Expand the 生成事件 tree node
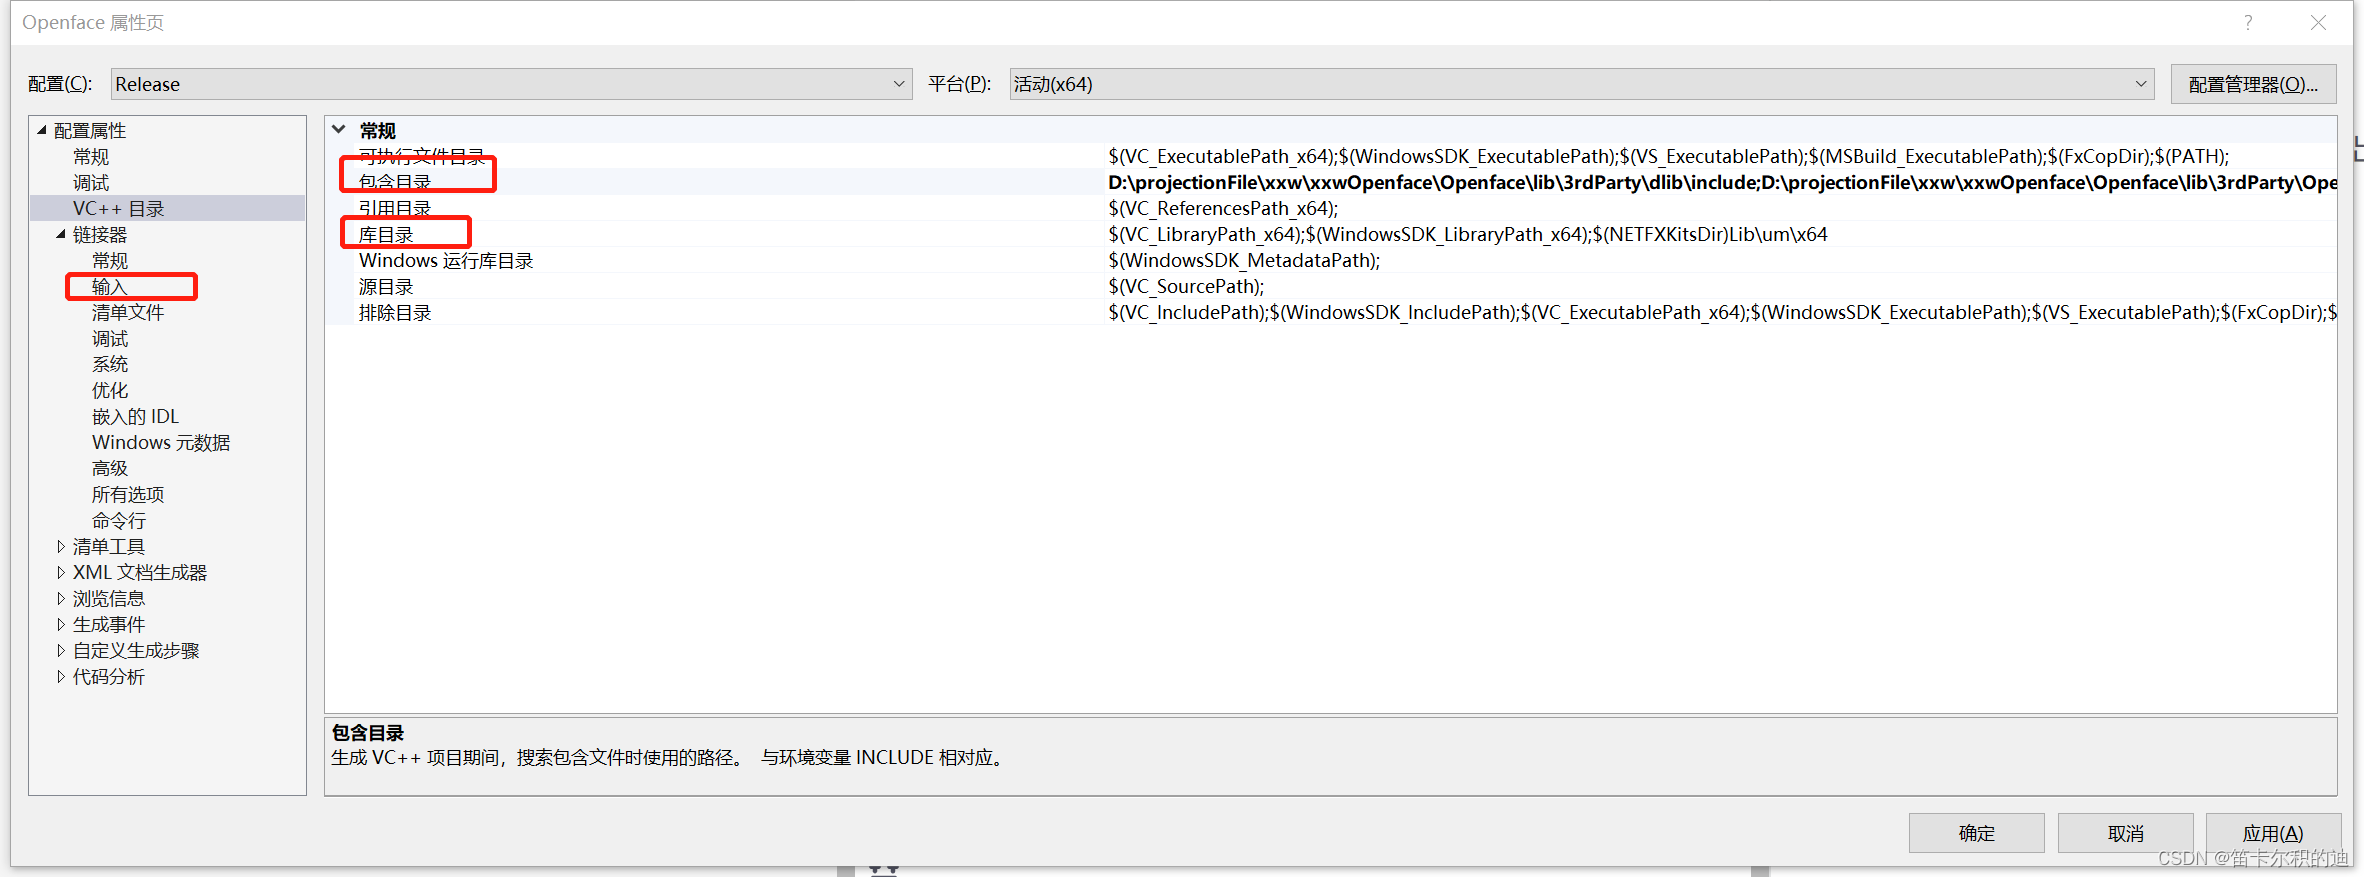Viewport: 2364px width, 877px height. (61, 624)
